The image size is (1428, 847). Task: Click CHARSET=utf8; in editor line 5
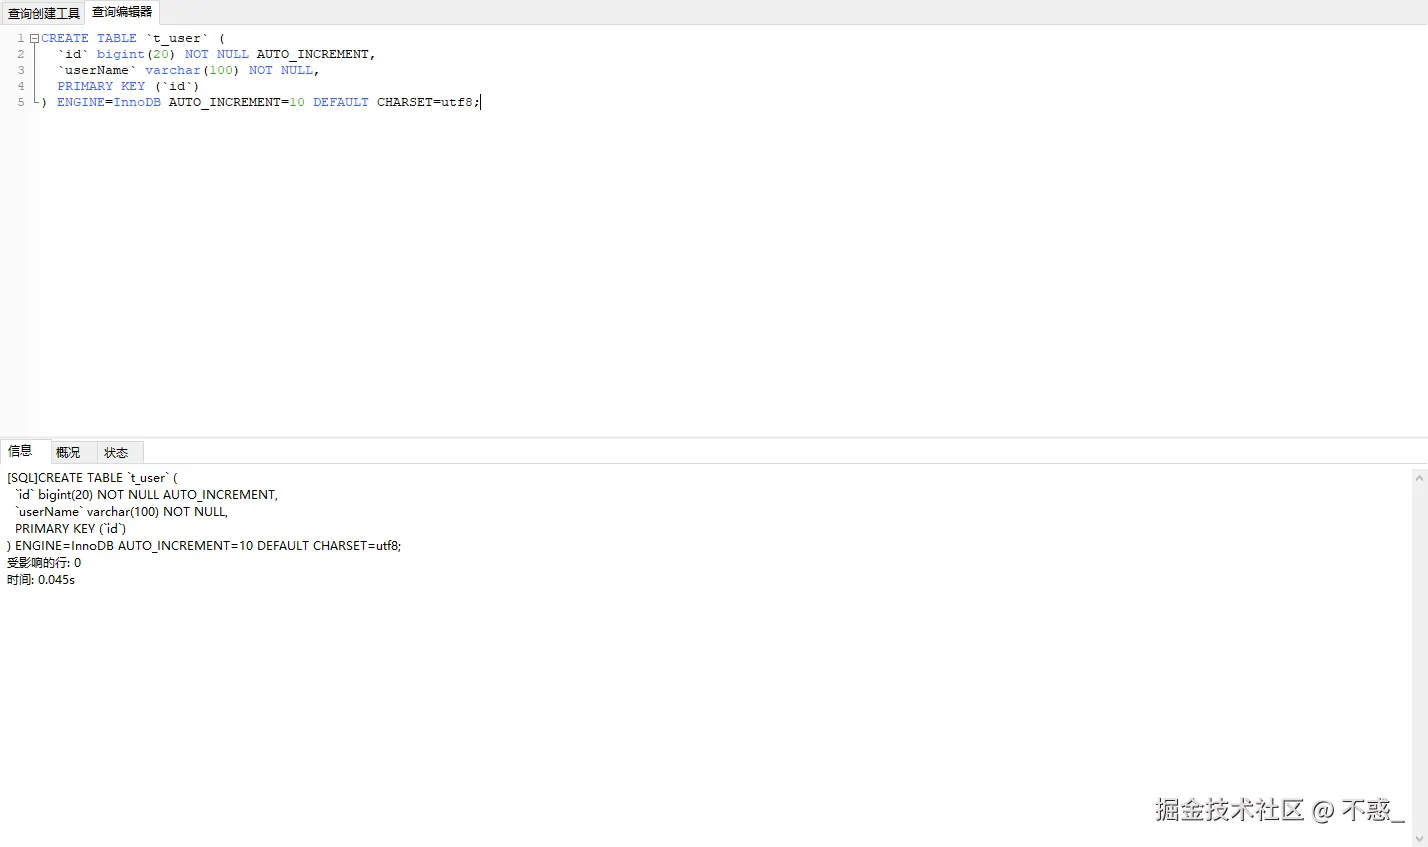(428, 102)
